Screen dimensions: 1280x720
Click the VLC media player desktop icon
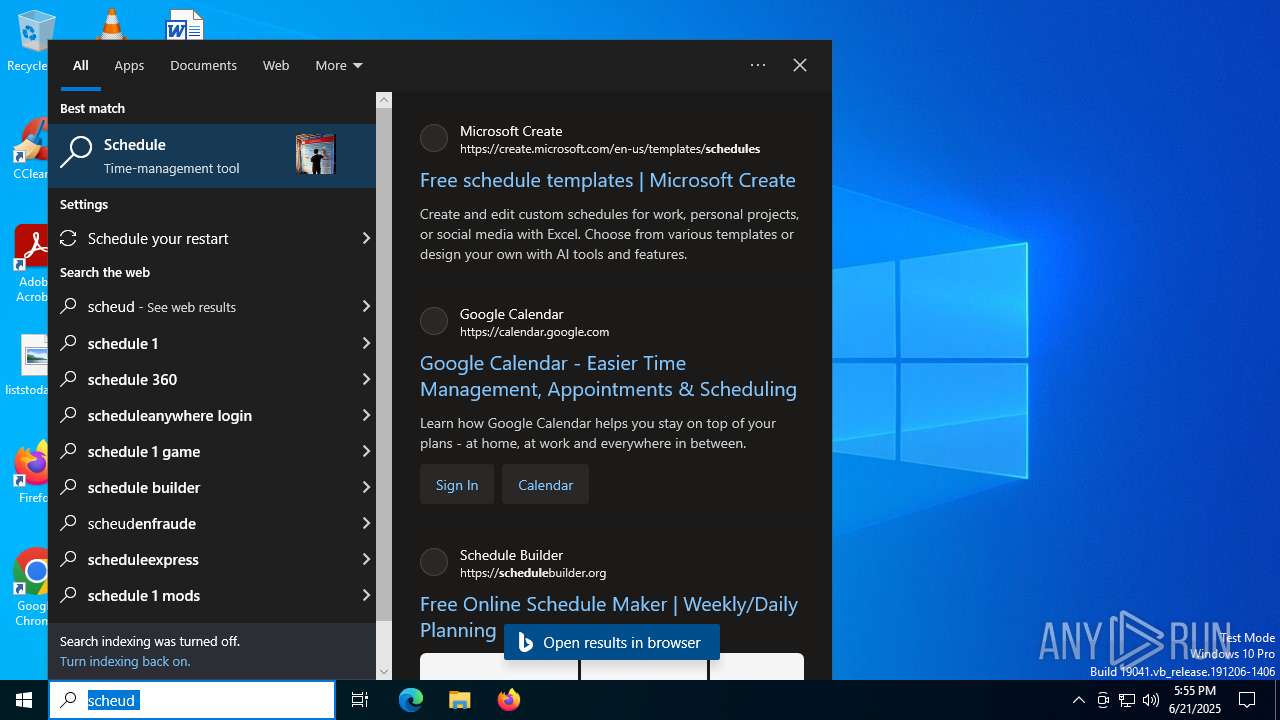[111, 24]
